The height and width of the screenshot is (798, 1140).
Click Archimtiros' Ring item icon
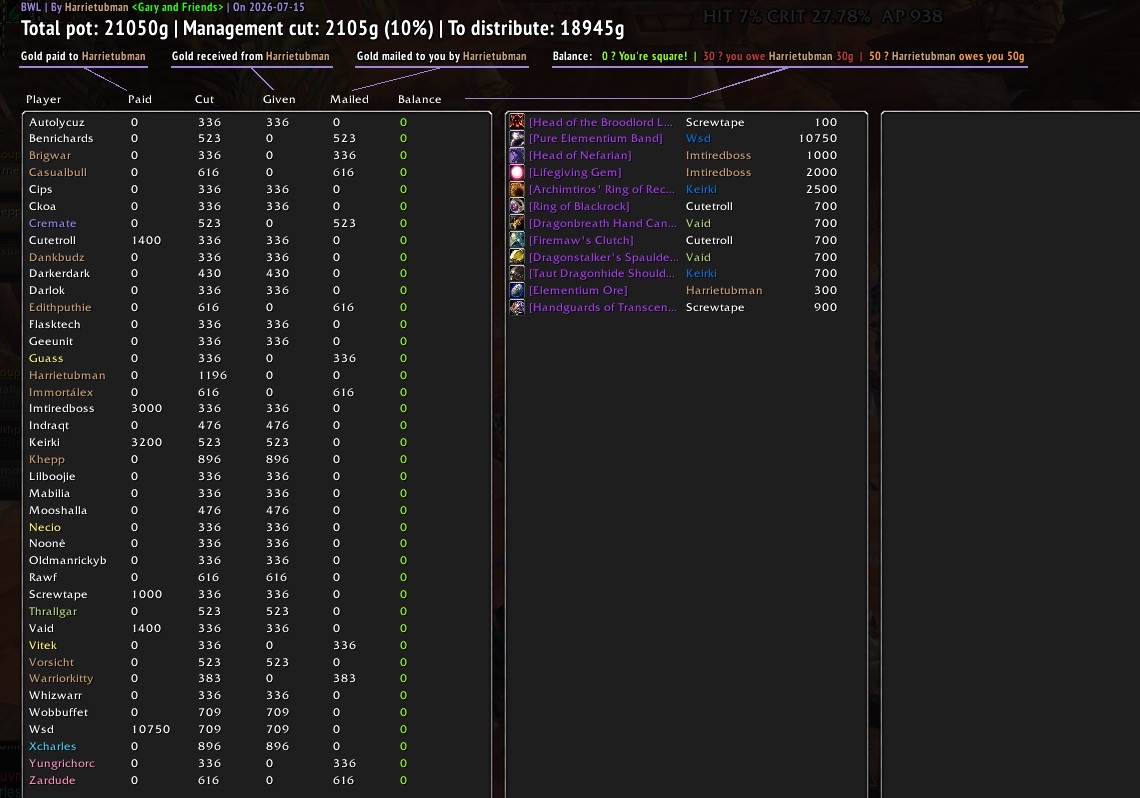(x=517, y=189)
